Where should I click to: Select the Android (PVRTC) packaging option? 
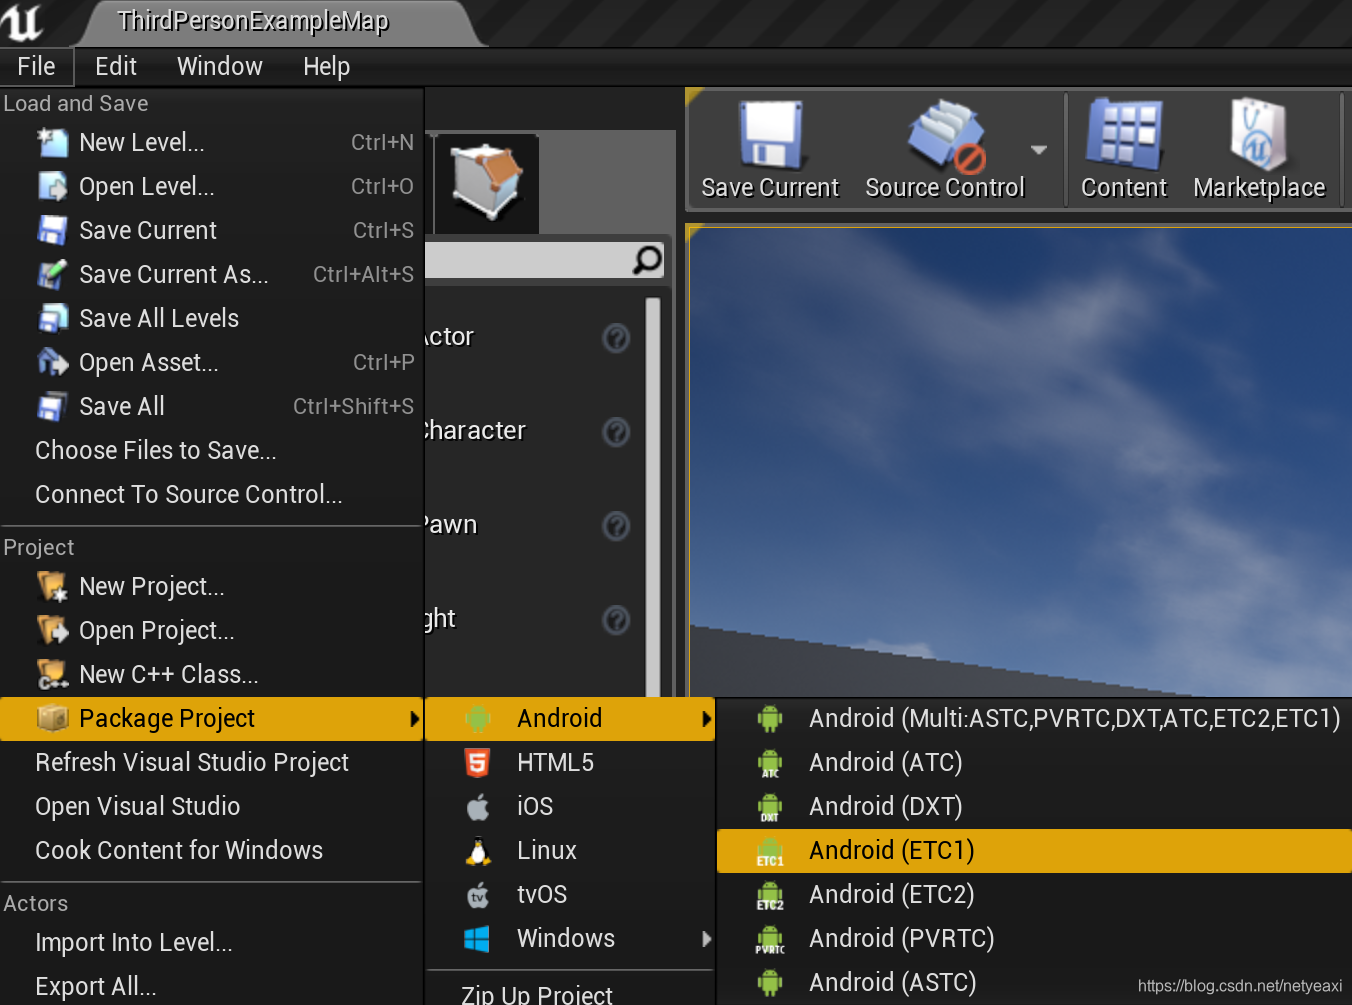tap(1034, 939)
